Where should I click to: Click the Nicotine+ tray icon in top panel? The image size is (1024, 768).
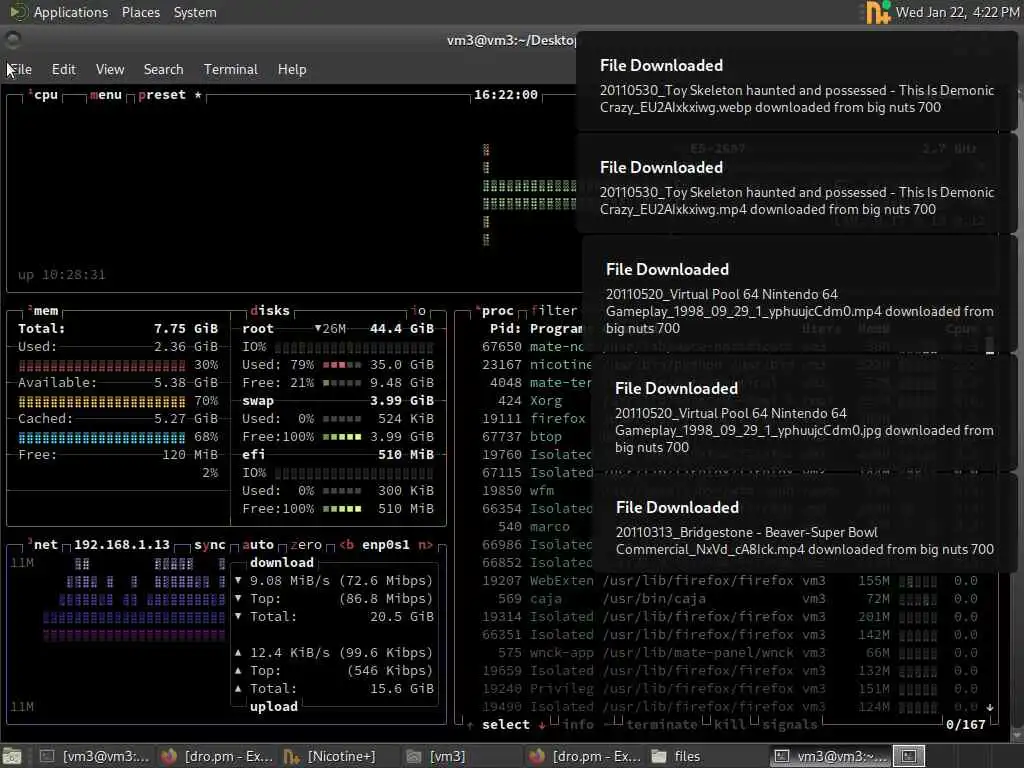pos(878,12)
